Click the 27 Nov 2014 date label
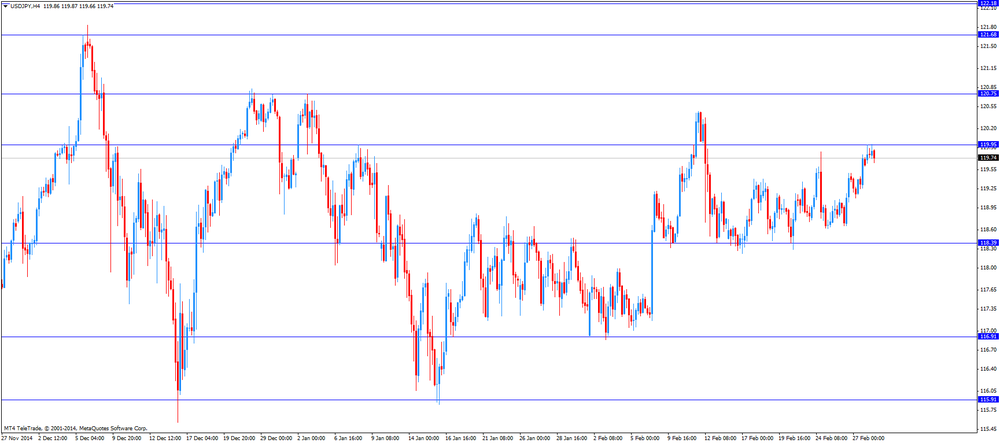This screenshot has height=443, width=1000. click(x=15, y=438)
